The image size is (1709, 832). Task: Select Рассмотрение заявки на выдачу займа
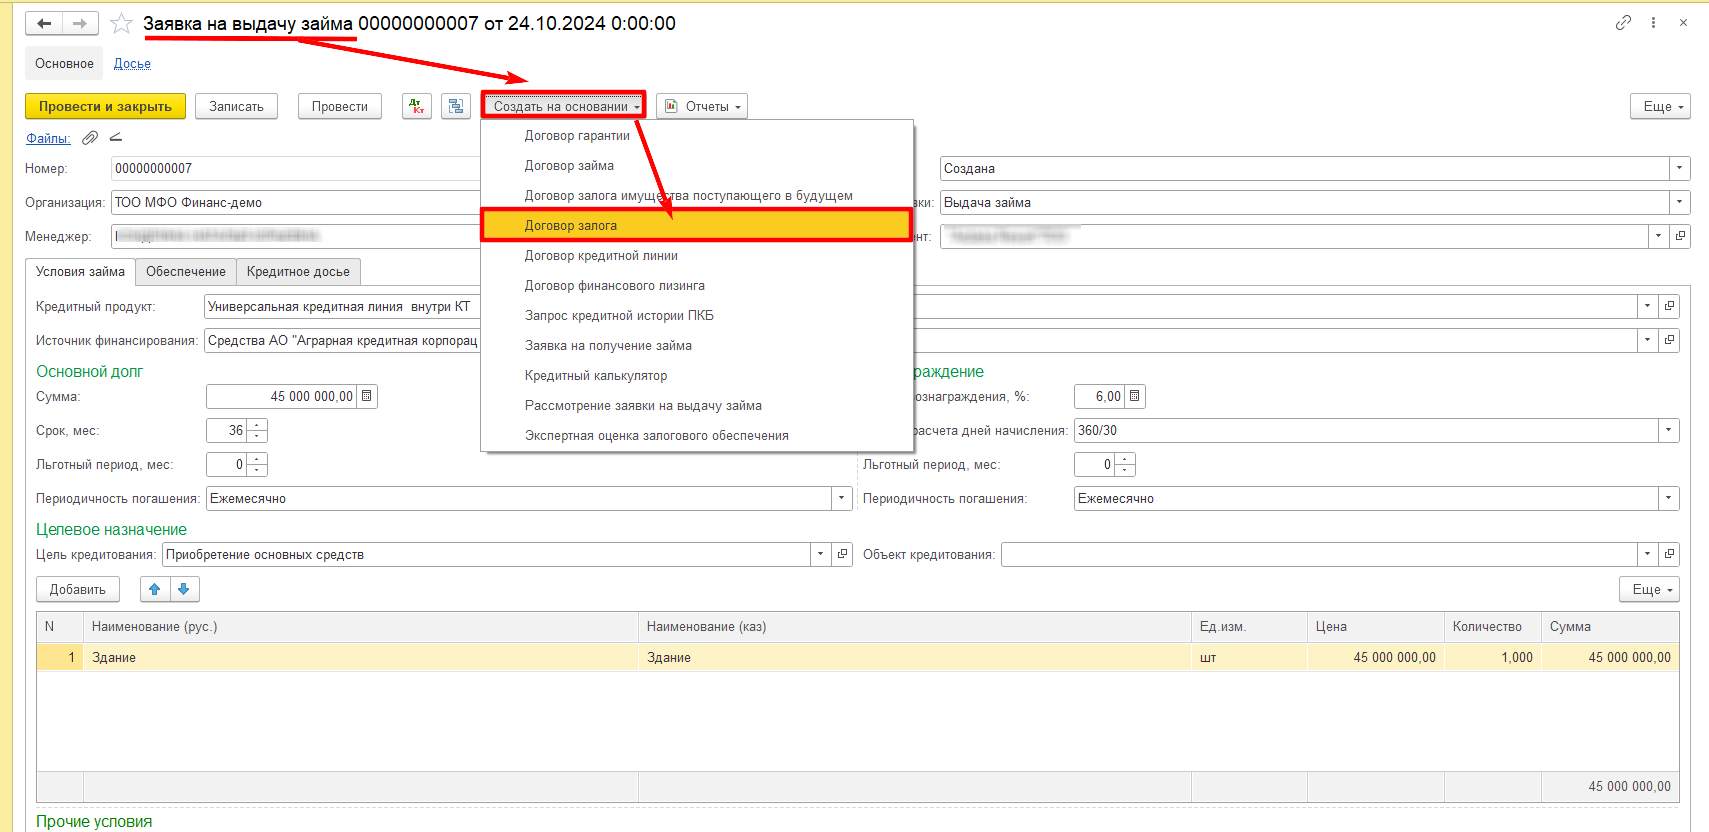(x=697, y=406)
